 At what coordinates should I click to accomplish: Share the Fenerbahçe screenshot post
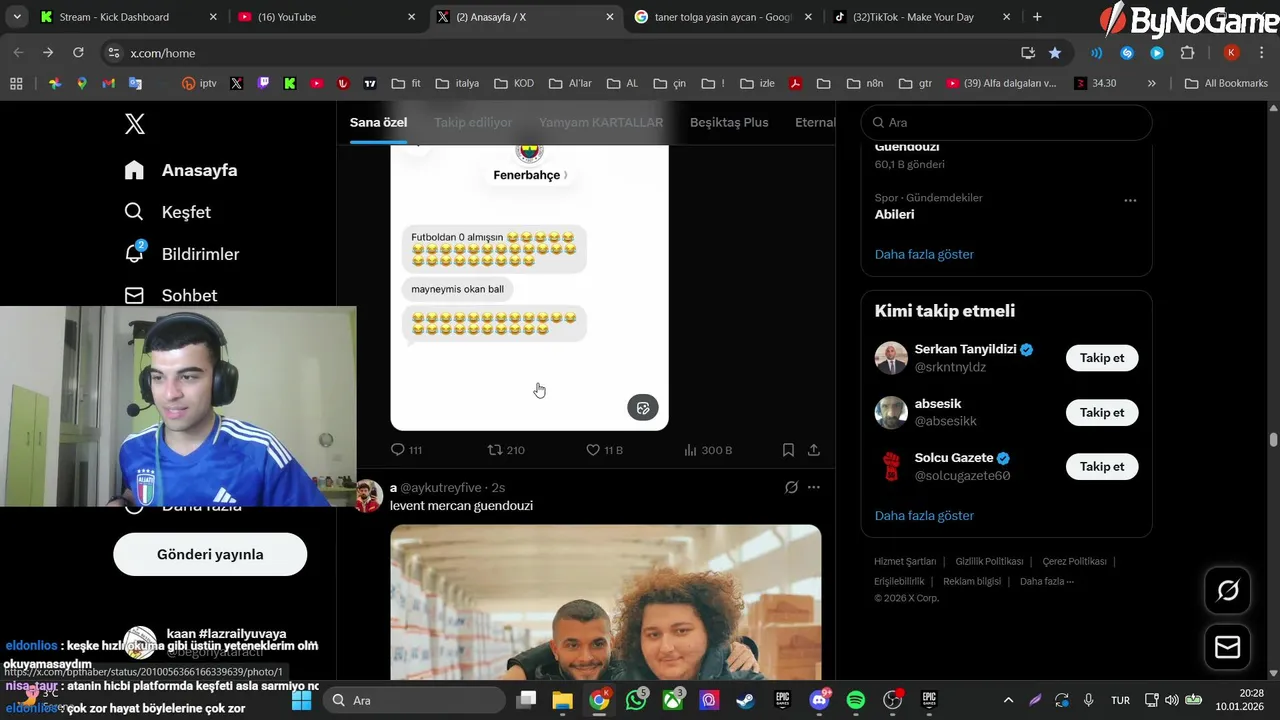tap(814, 450)
